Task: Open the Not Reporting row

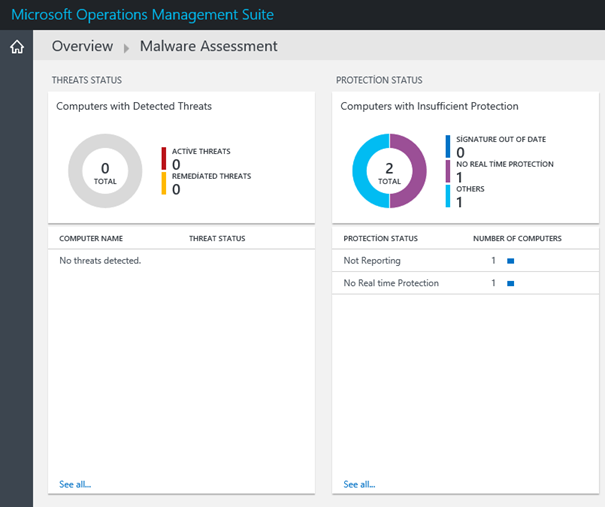Action: click(465, 261)
